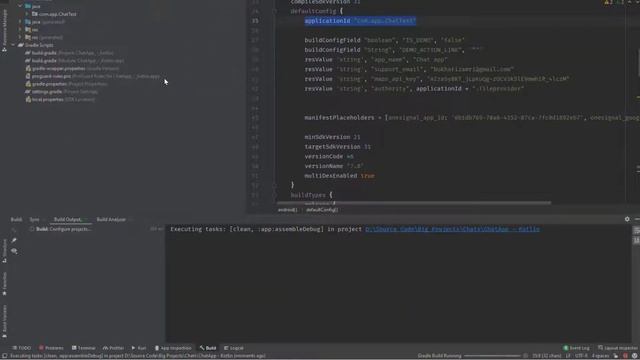Open the Build Variants side tool window
Image resolution: width=640 pixels, height=360 pixels.
coord(4,321)
